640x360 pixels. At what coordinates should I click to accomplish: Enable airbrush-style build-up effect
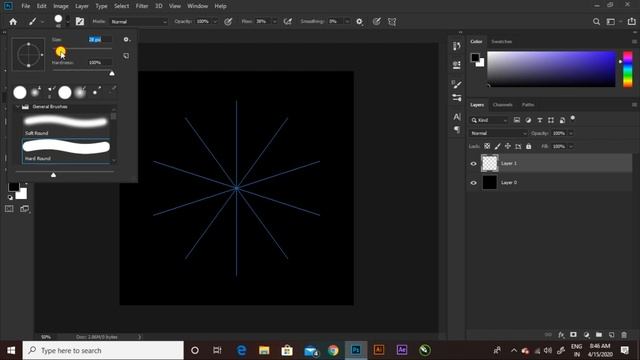[288, 22]
